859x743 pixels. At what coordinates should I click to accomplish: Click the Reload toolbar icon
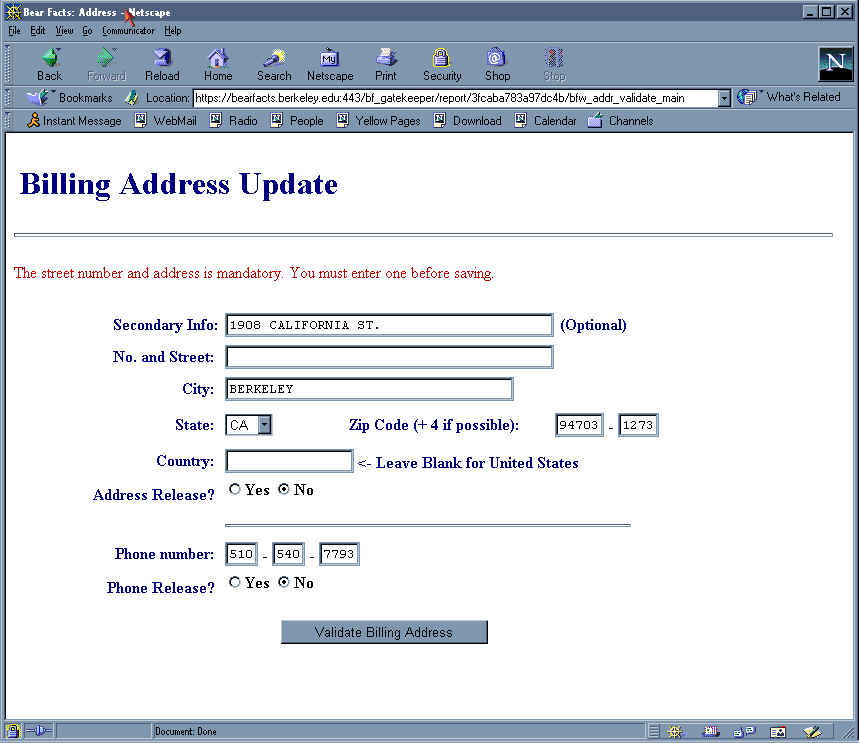coord(162,64)
